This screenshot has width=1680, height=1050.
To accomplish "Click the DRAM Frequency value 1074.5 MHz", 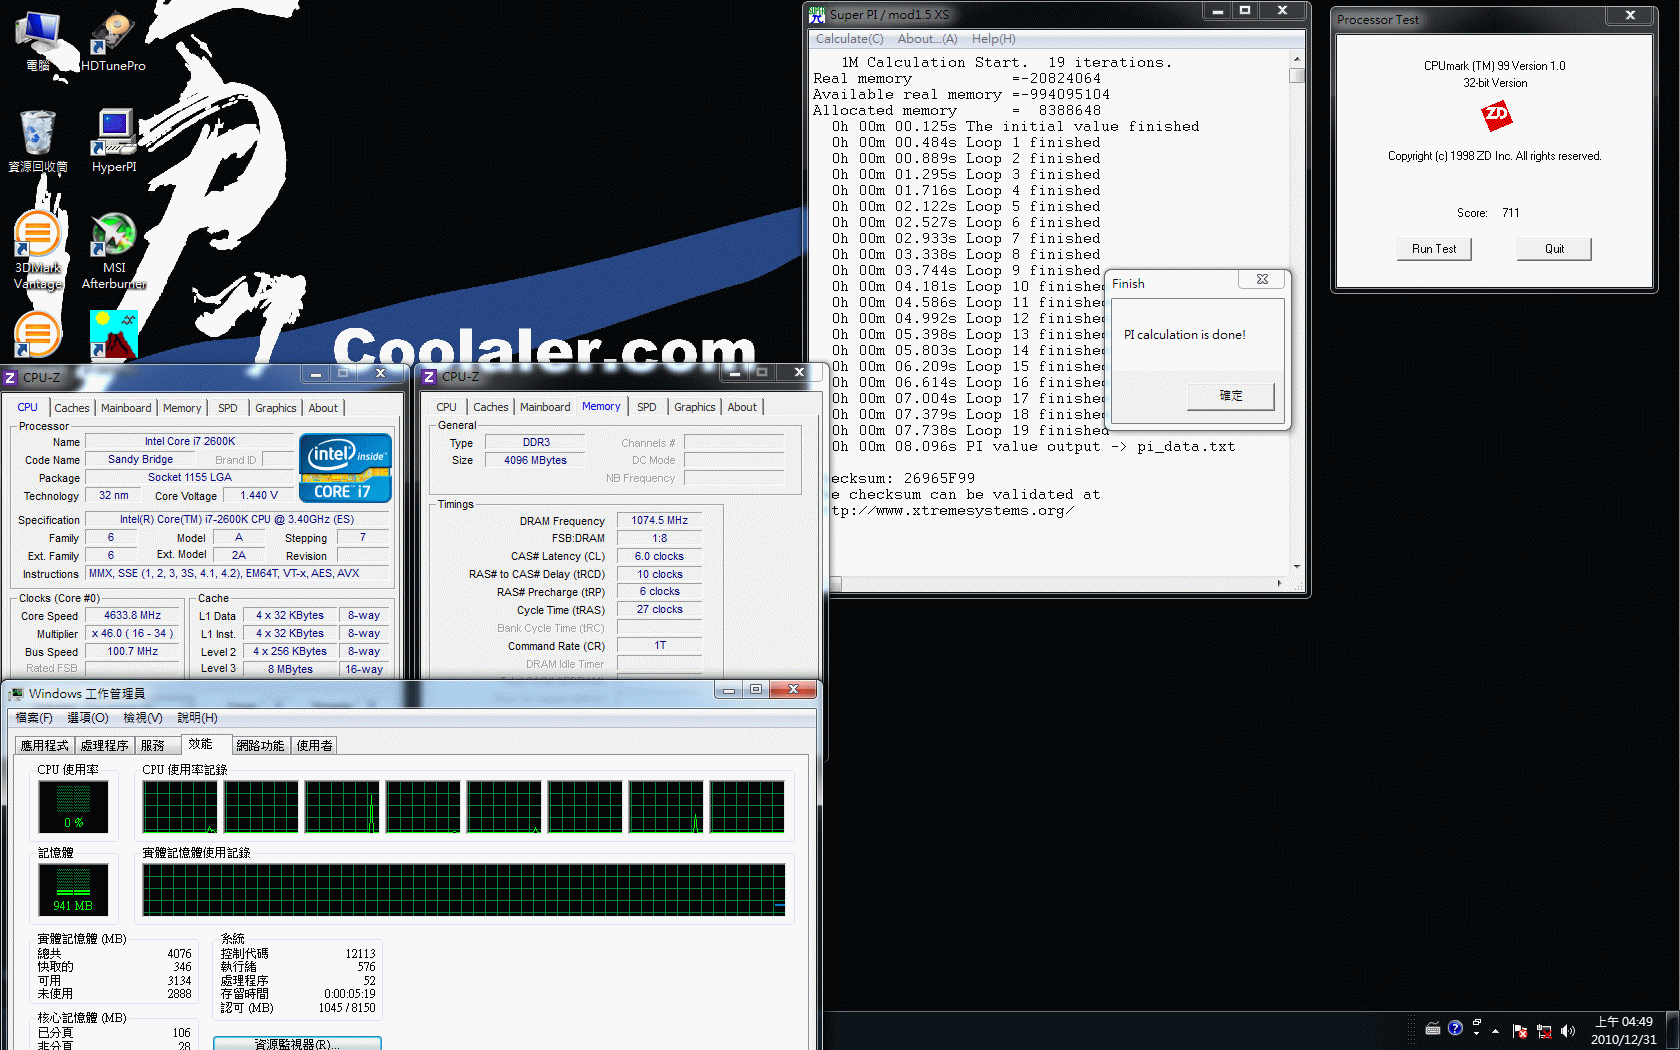I will coord(659,520).
